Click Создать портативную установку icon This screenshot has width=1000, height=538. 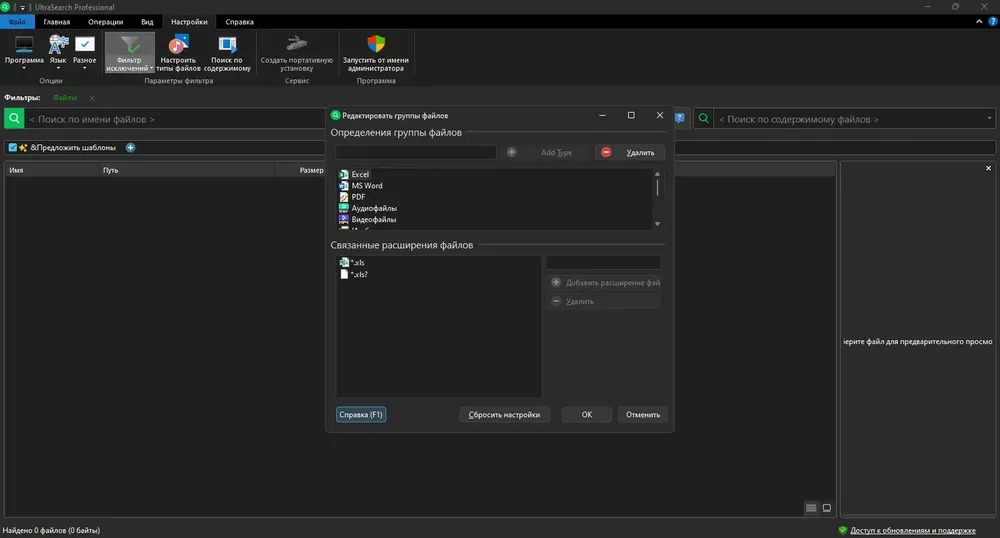pos(297,44)
